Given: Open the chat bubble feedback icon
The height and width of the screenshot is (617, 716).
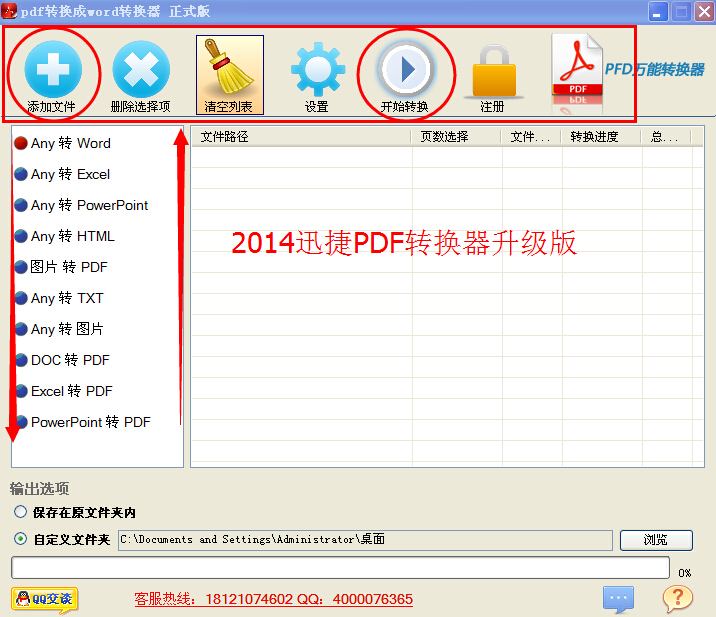Looking at the screenshot, I should [x=618, y=599].
